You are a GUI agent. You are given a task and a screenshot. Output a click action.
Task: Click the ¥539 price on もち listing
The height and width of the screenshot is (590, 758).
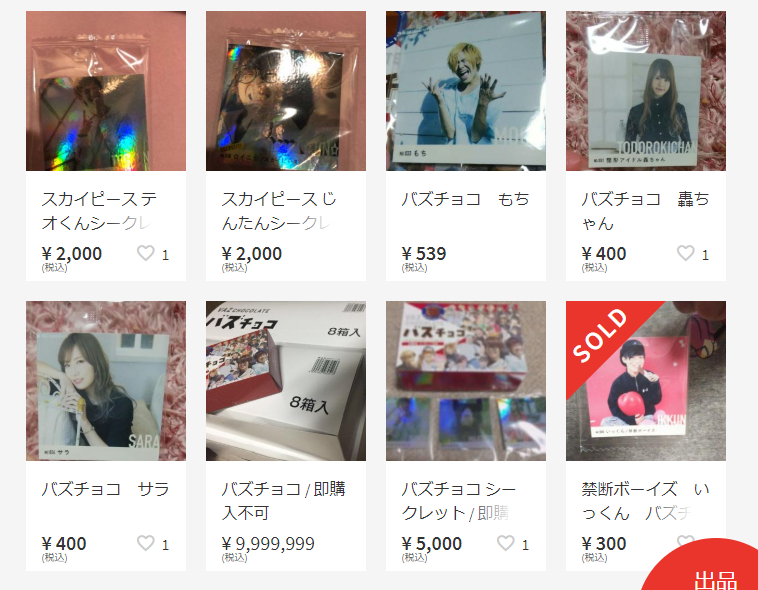point(423,253)
